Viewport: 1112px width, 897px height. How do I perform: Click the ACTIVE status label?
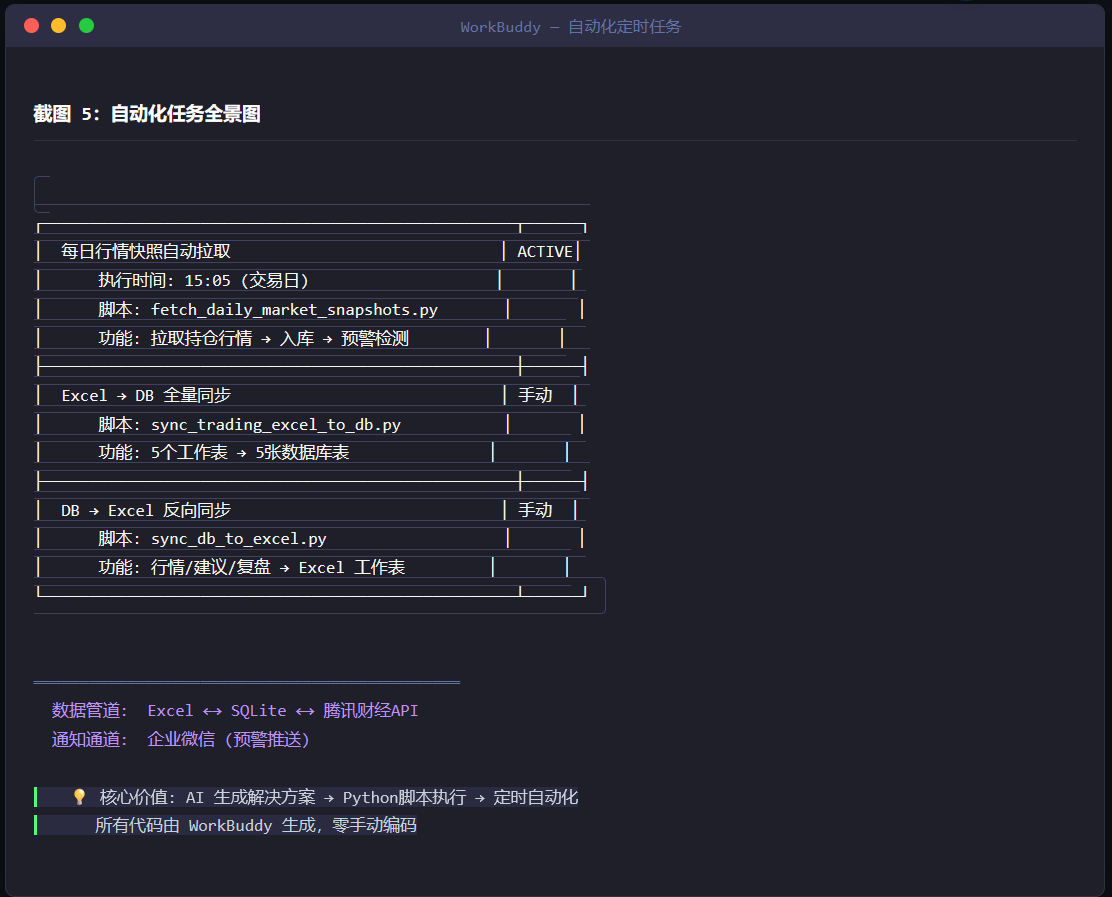point(545,252)
